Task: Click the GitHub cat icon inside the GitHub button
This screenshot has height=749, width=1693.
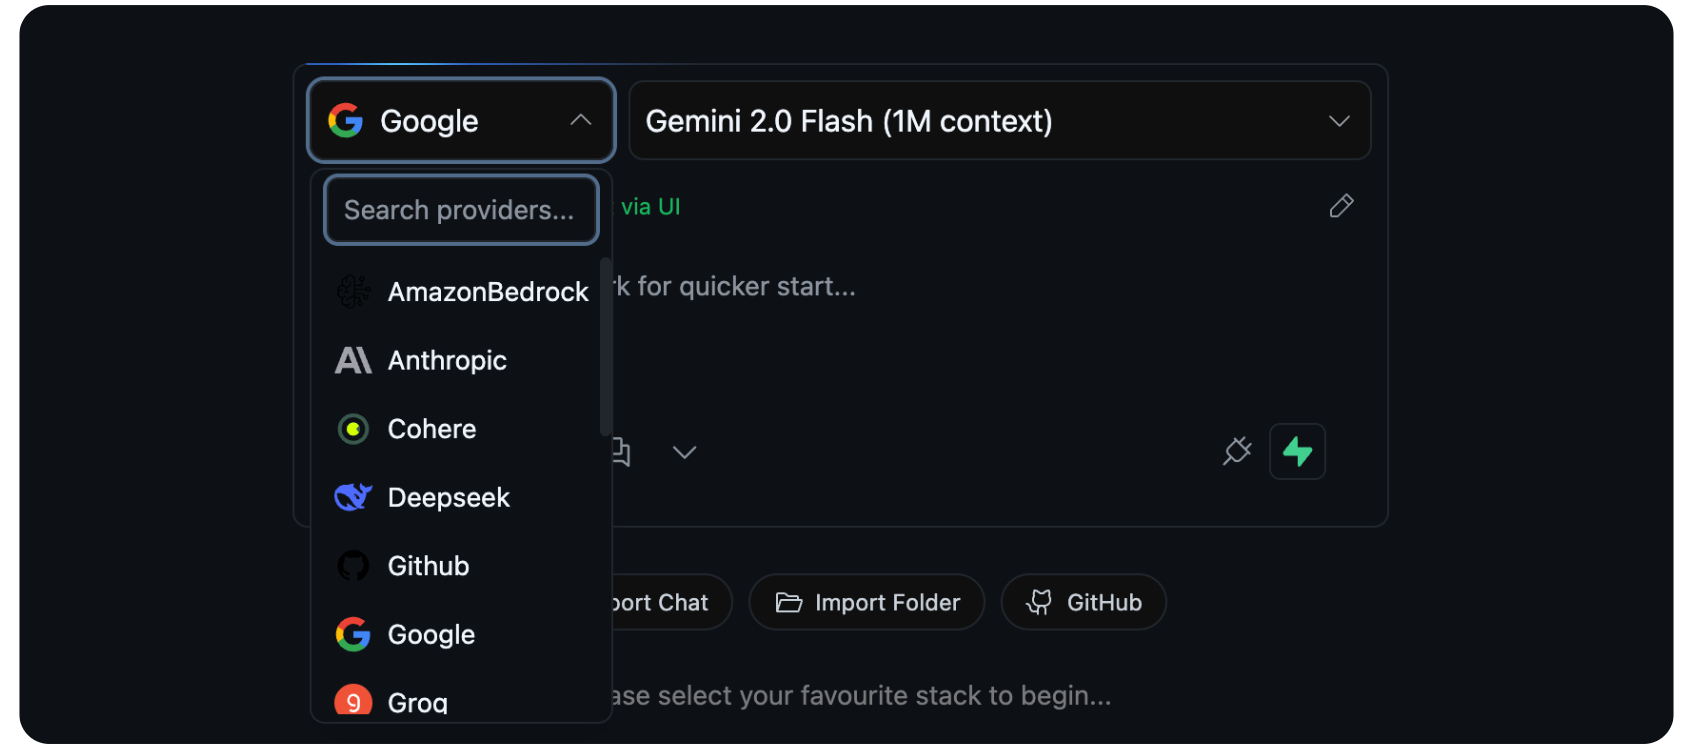Action: (x=1040, y=602)
